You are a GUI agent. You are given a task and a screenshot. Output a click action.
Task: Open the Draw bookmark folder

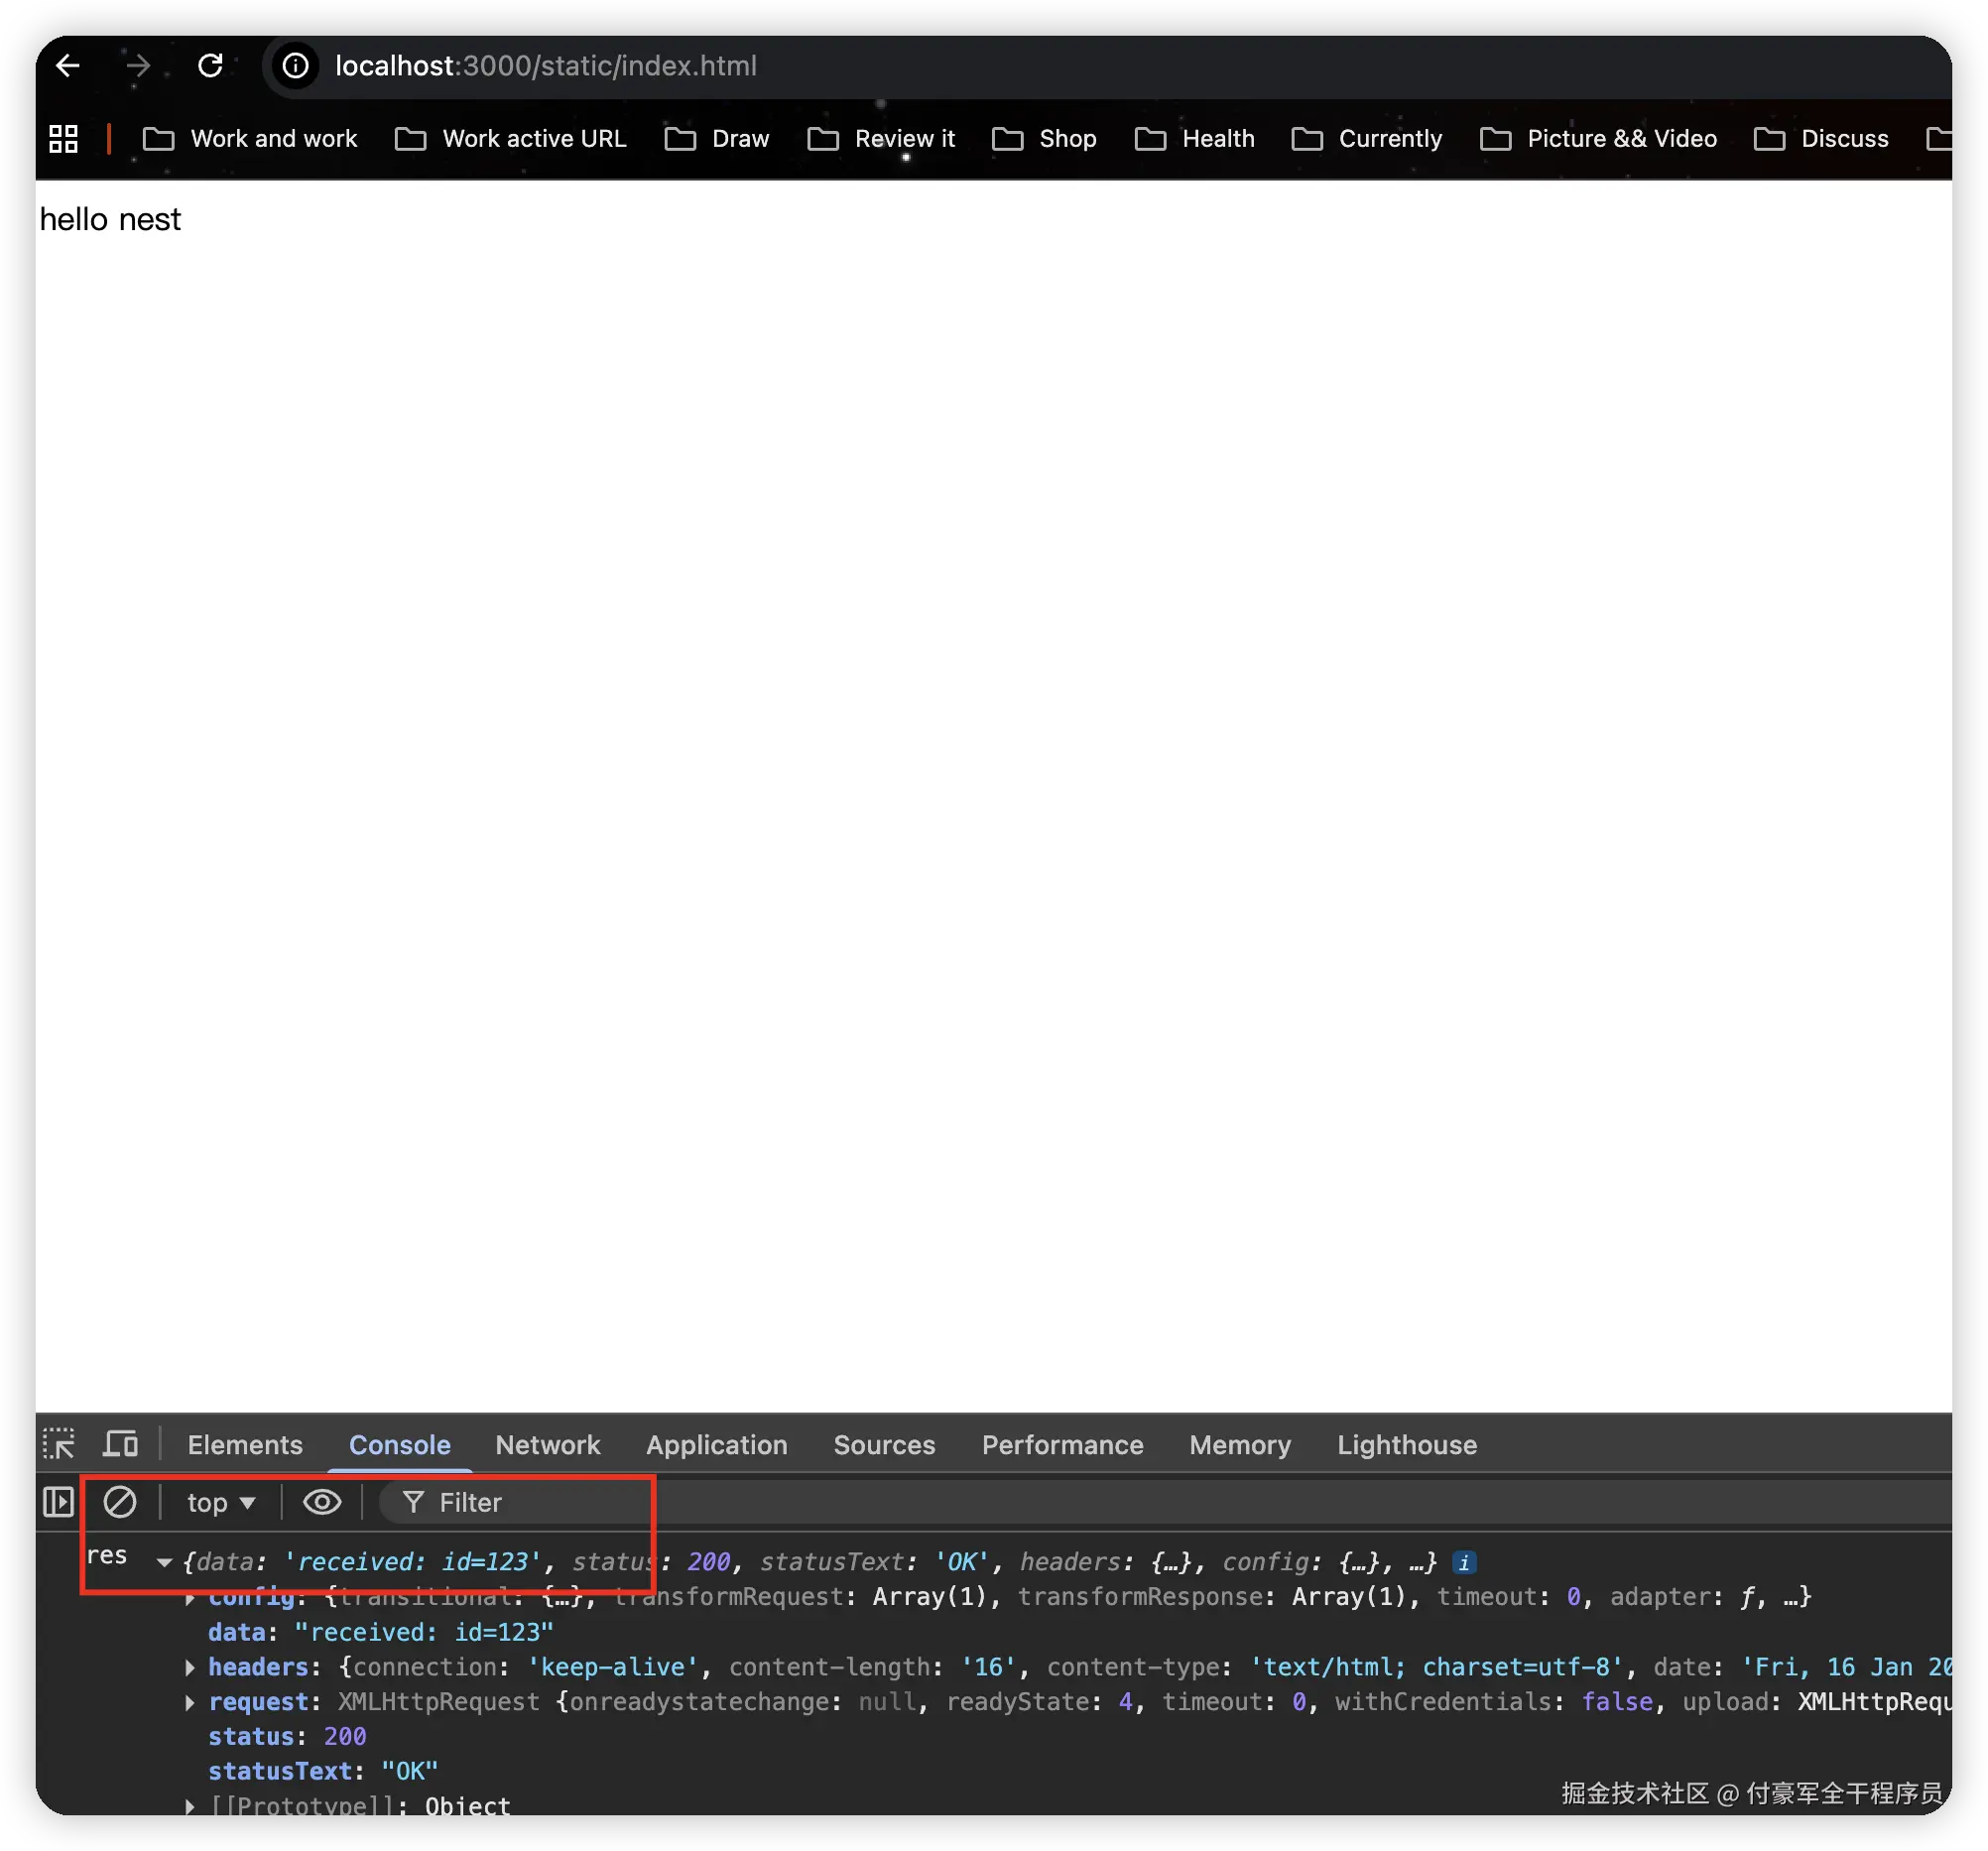(717, 139)
